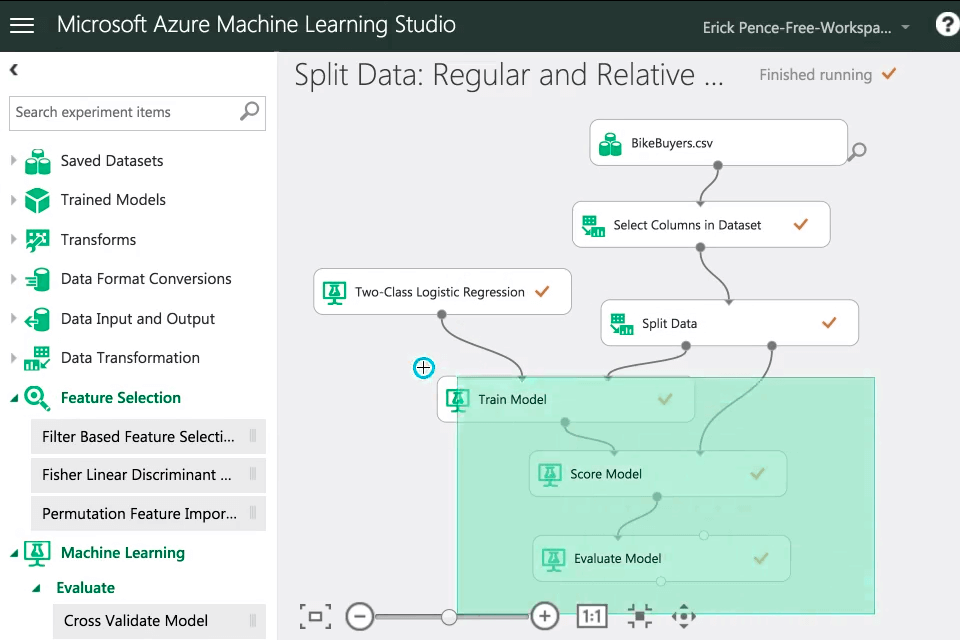Open the hamburger navigation menu
This screenshot has height=640, width=960.
pyautogui.click(x=22, y=25)
